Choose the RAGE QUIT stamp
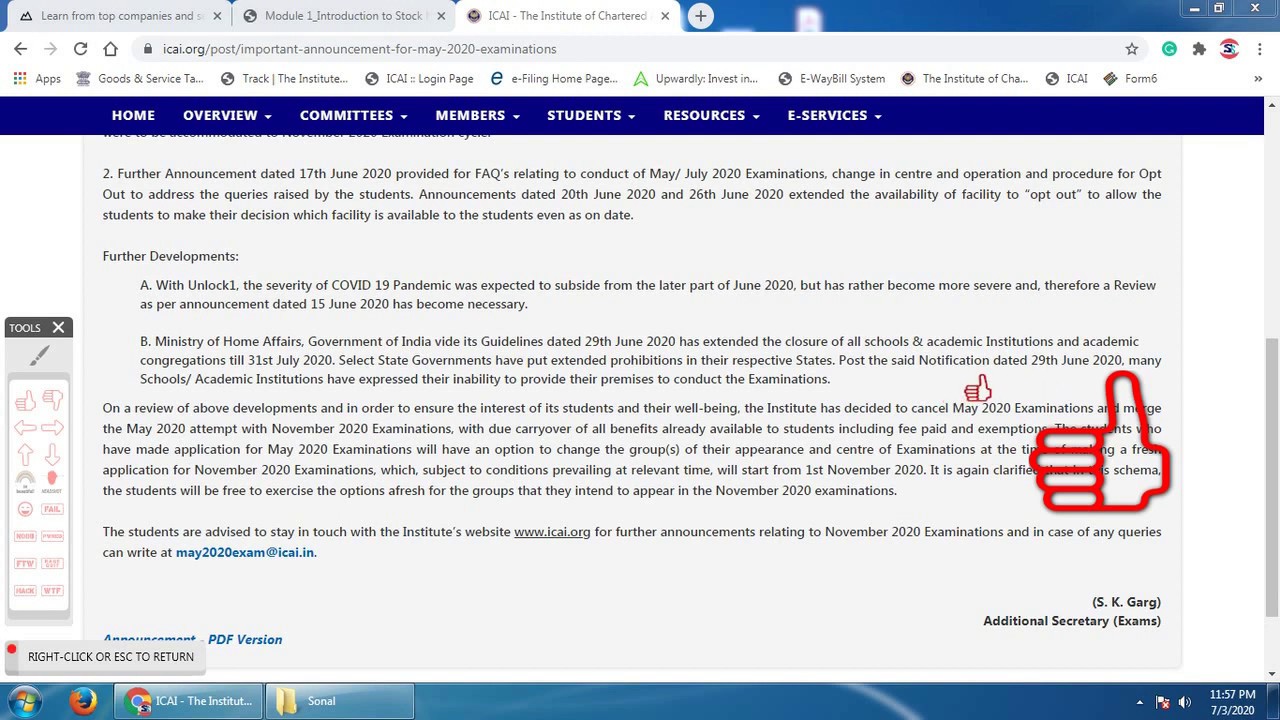Viewport: 1280px width, 720px height. [53, 563]
